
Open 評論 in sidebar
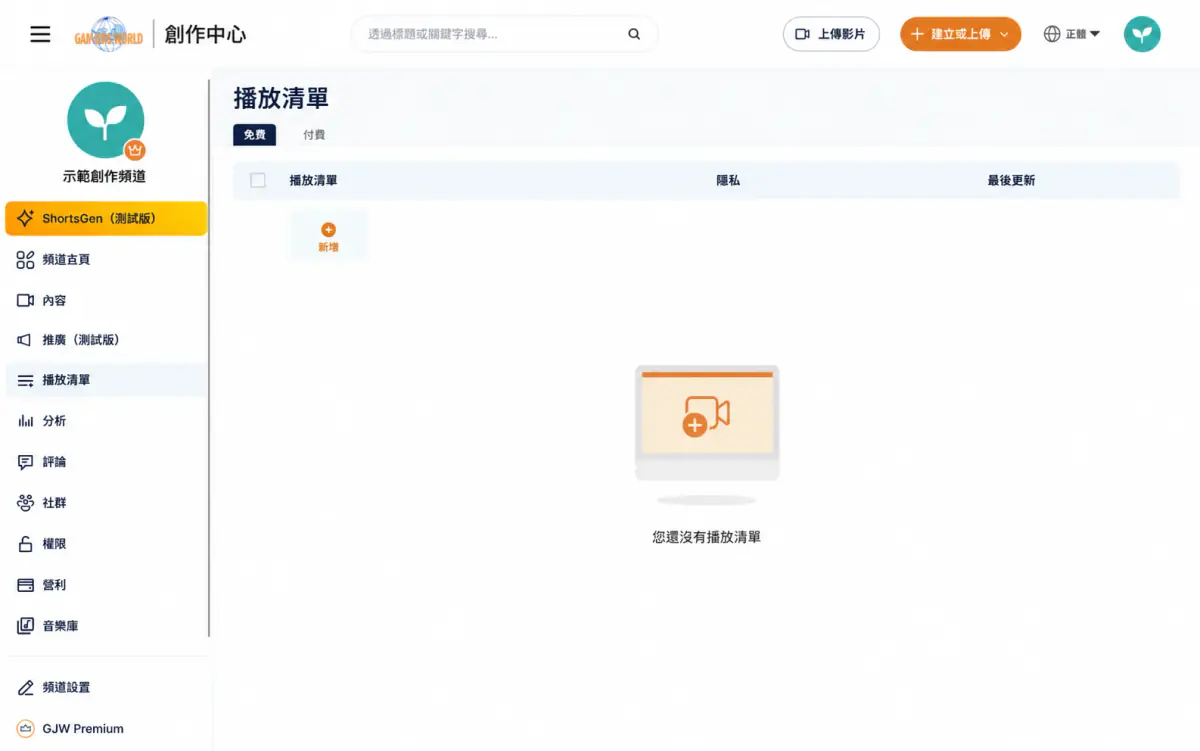point(106,462)
